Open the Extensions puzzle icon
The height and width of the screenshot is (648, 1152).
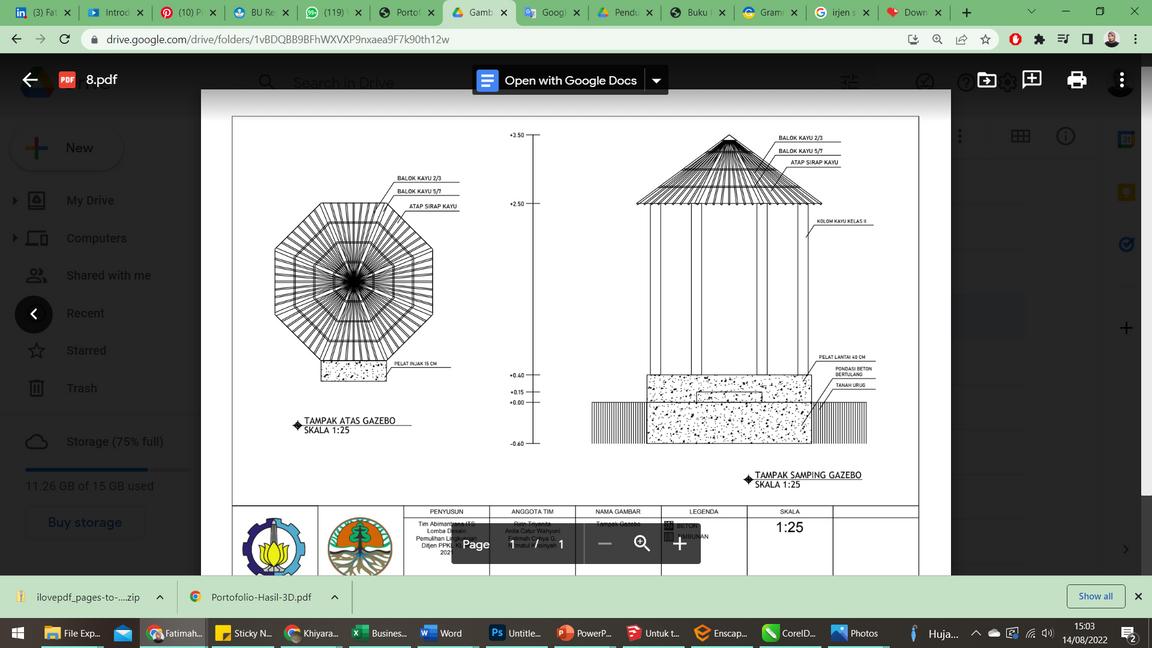click(1039, 40)
